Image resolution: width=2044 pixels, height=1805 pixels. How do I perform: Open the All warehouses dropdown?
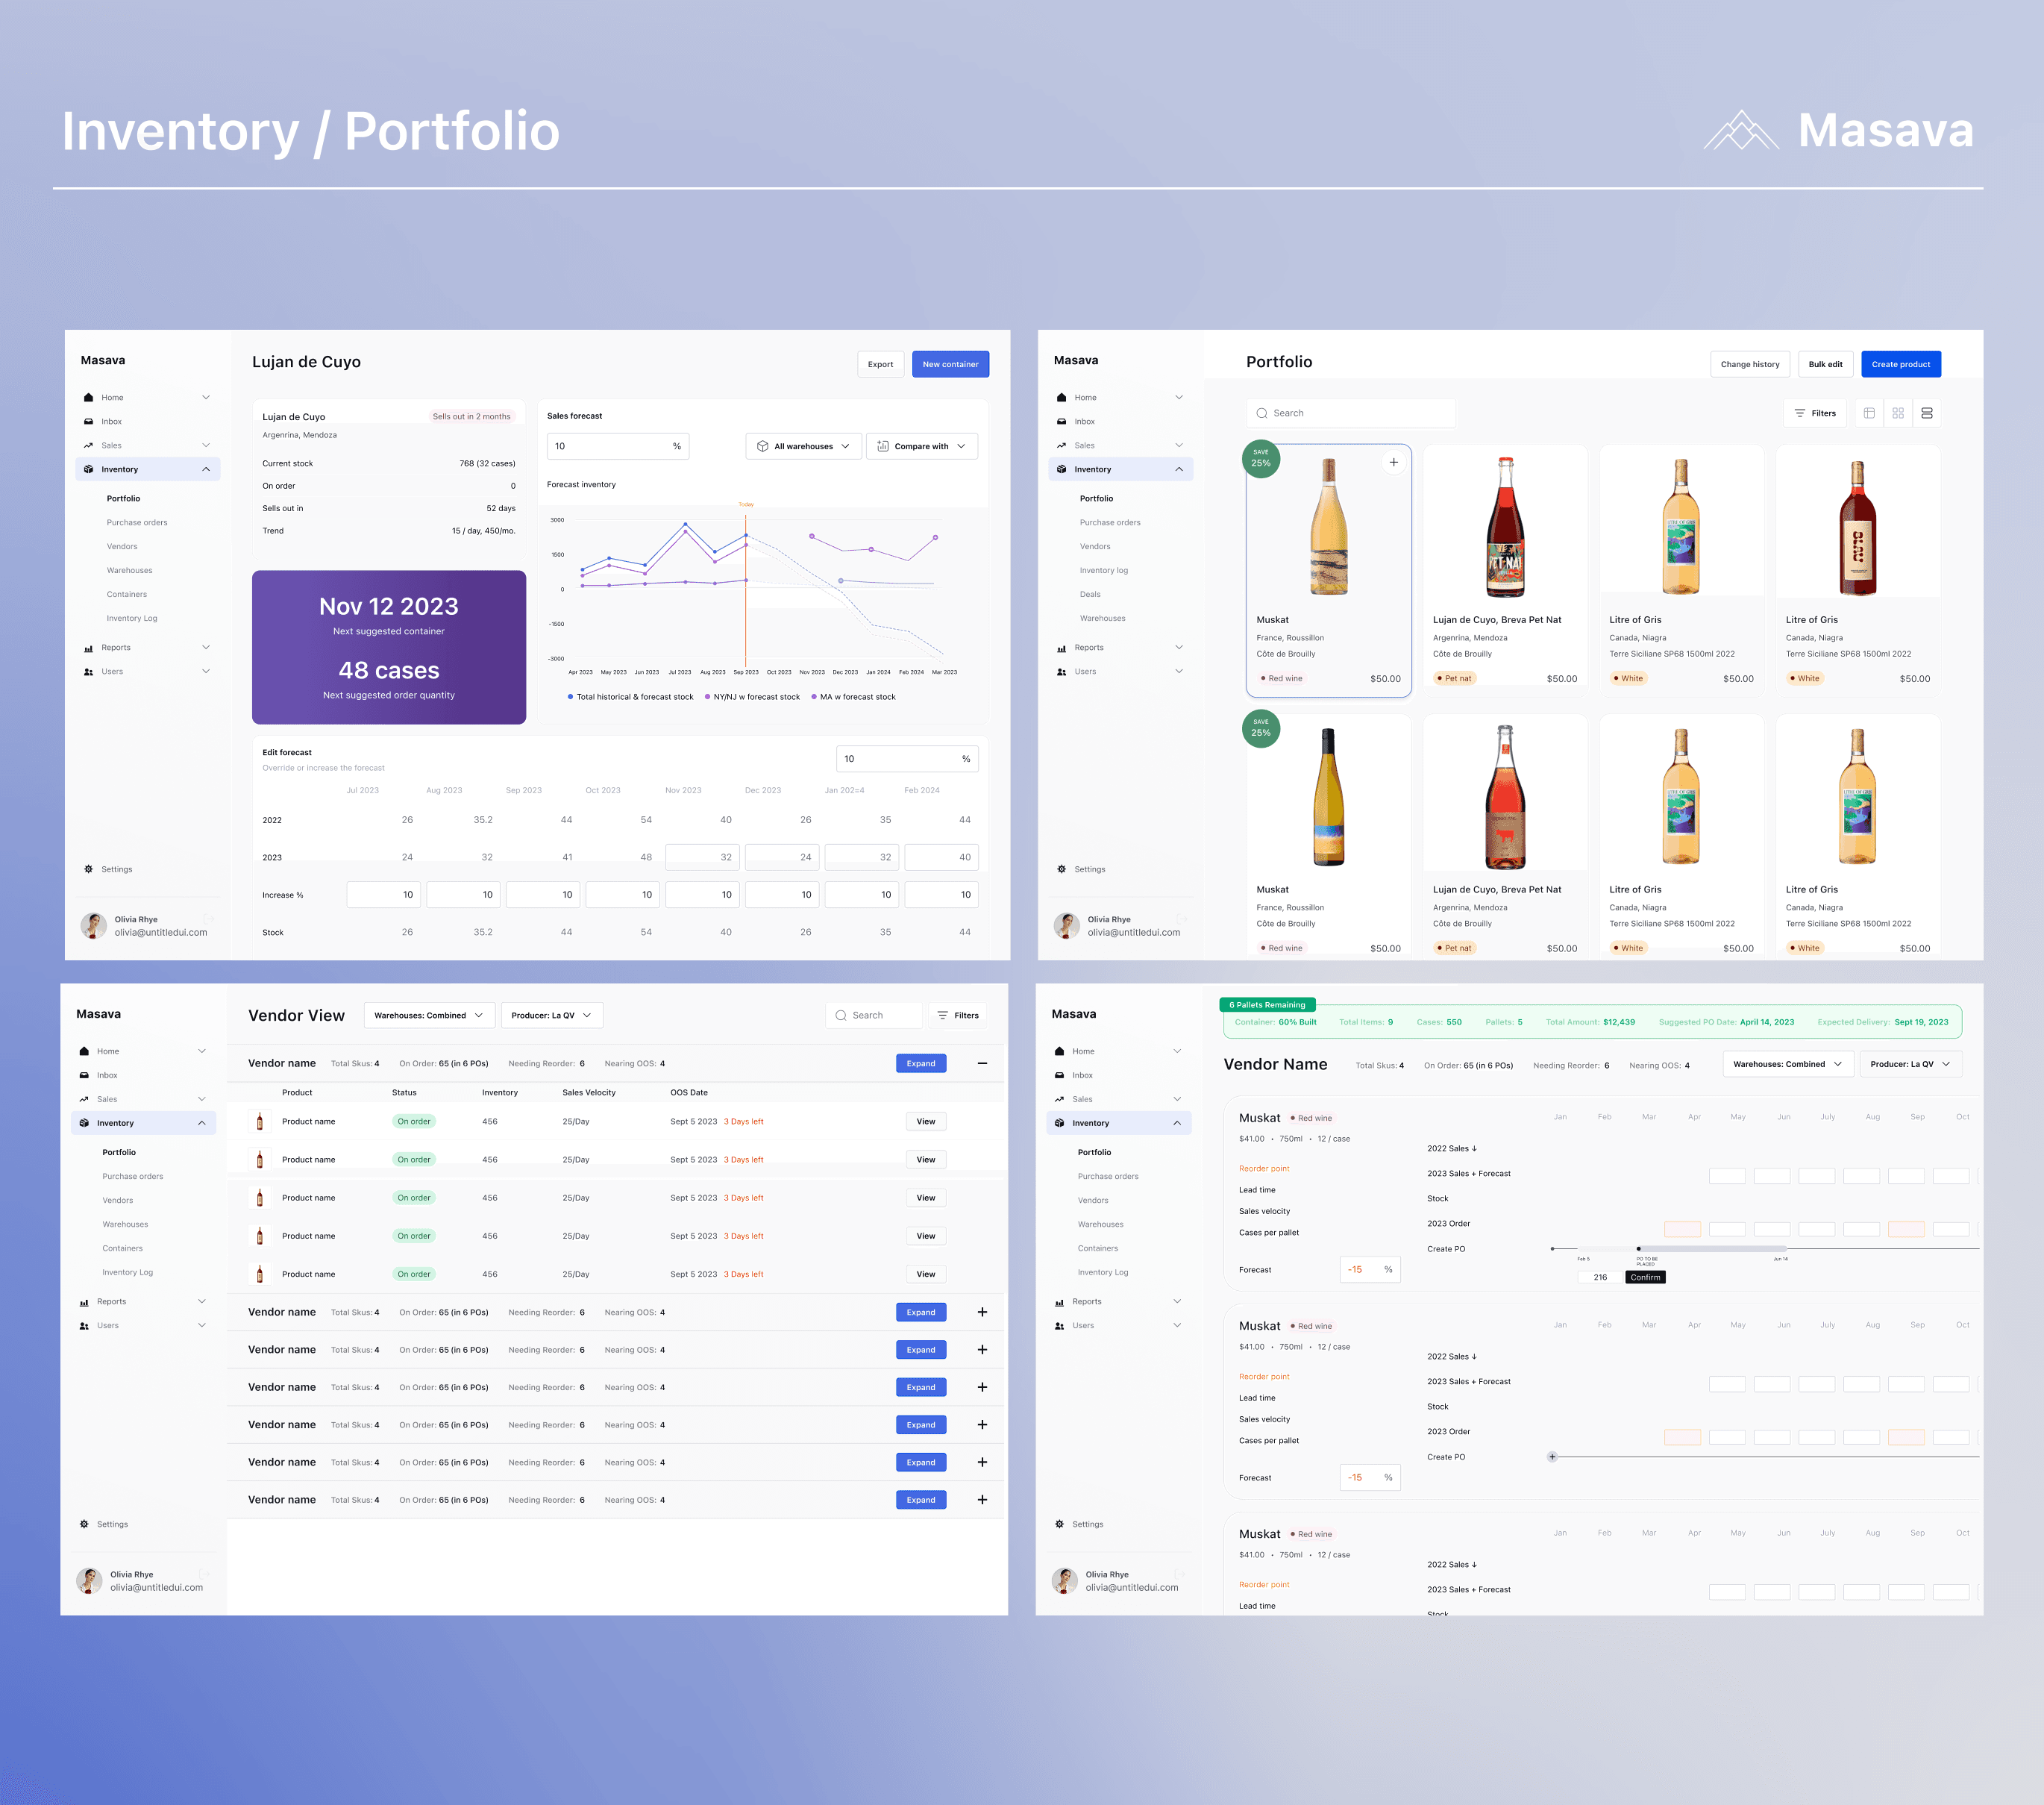pos(803,446)
